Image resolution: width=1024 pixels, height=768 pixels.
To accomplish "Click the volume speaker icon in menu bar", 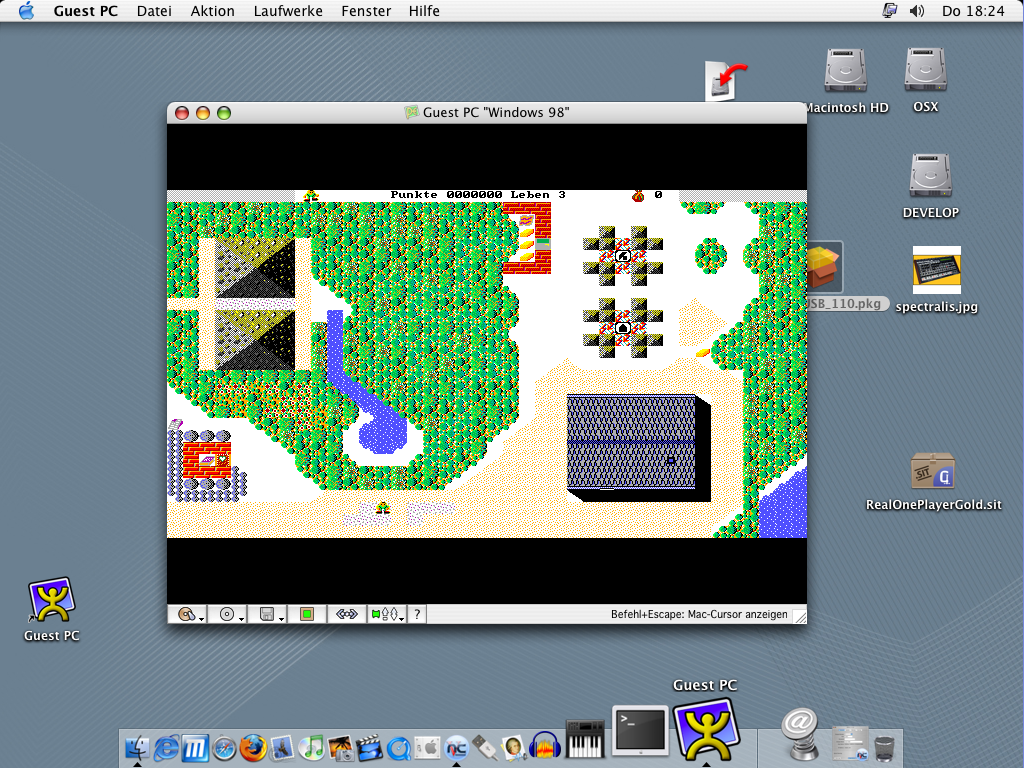I will click(x=917, y=11).
